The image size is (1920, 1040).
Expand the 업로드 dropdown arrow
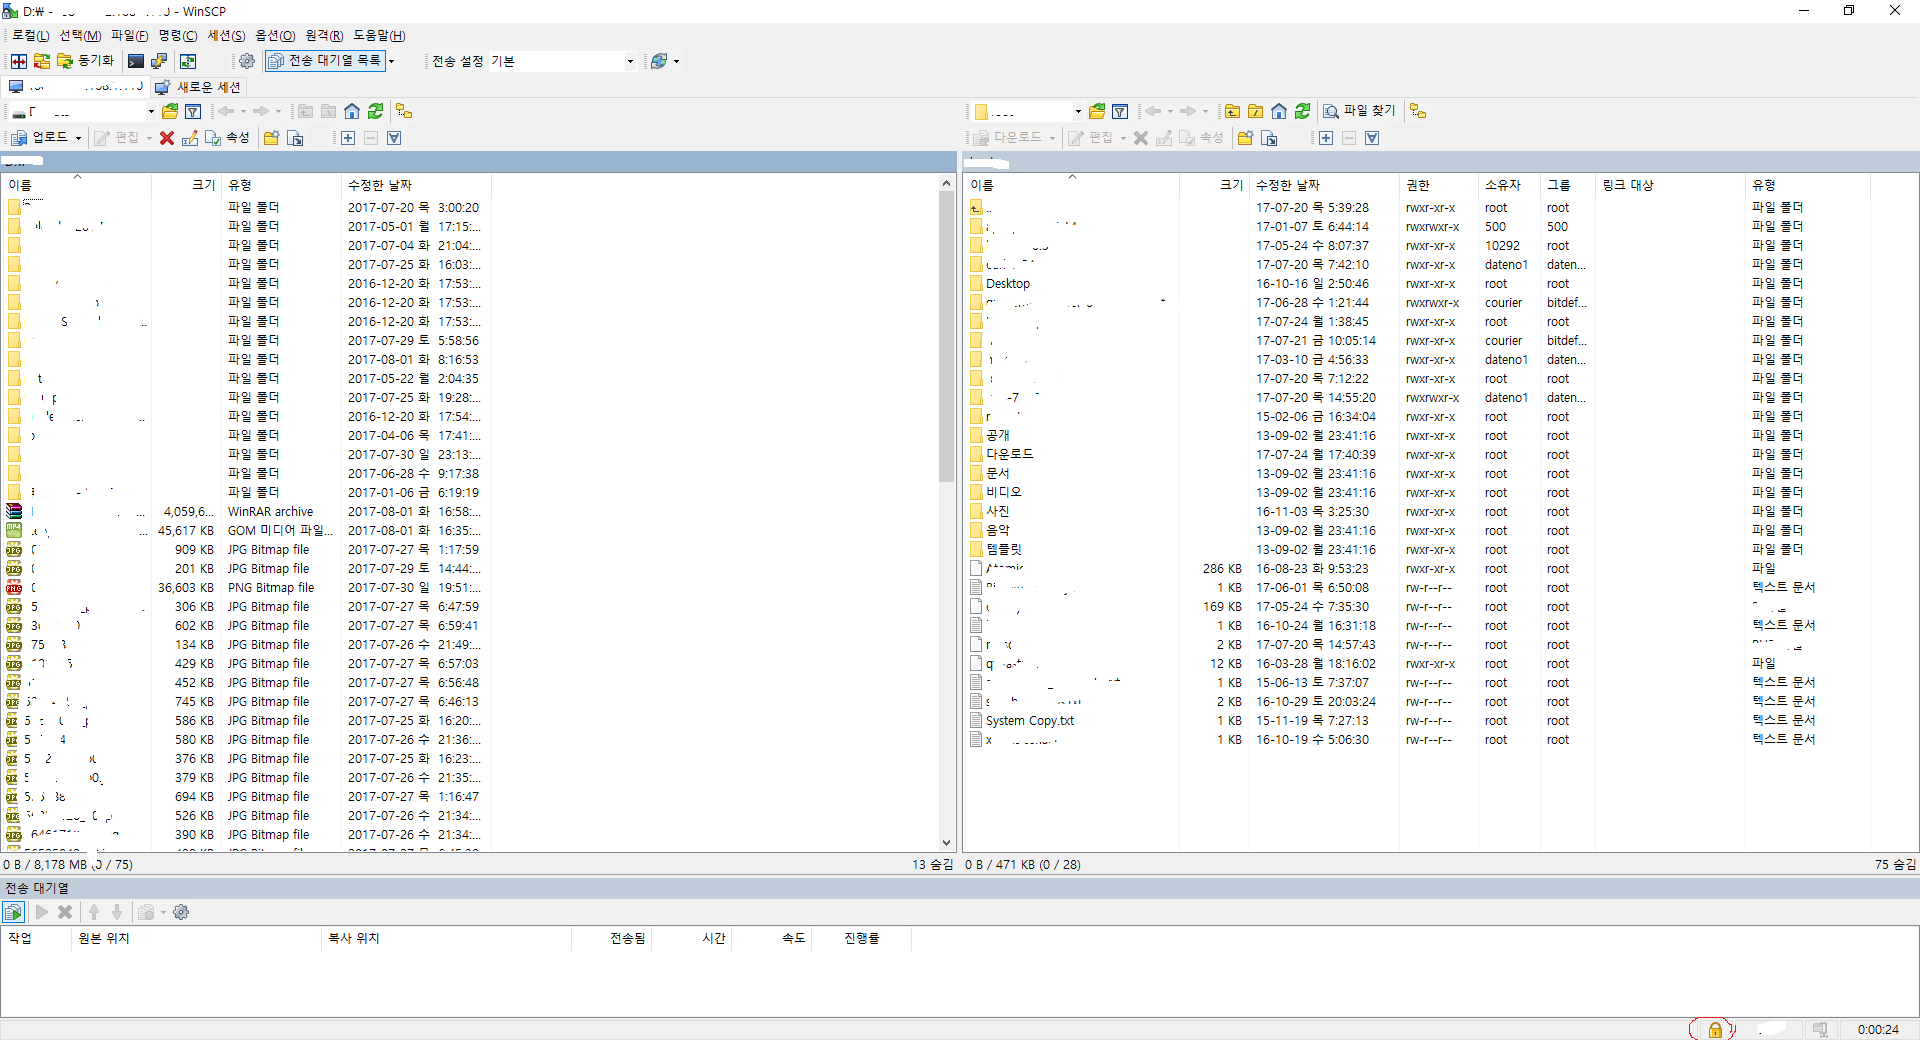(x=78, y=138)
